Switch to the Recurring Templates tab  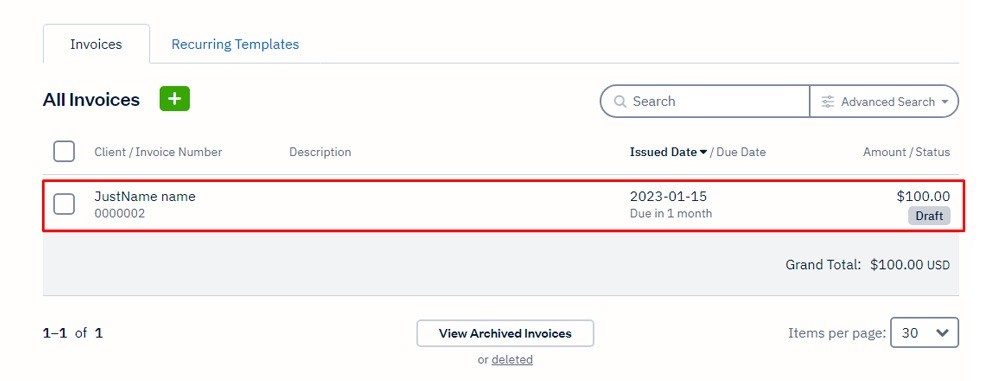pos(235,44)
